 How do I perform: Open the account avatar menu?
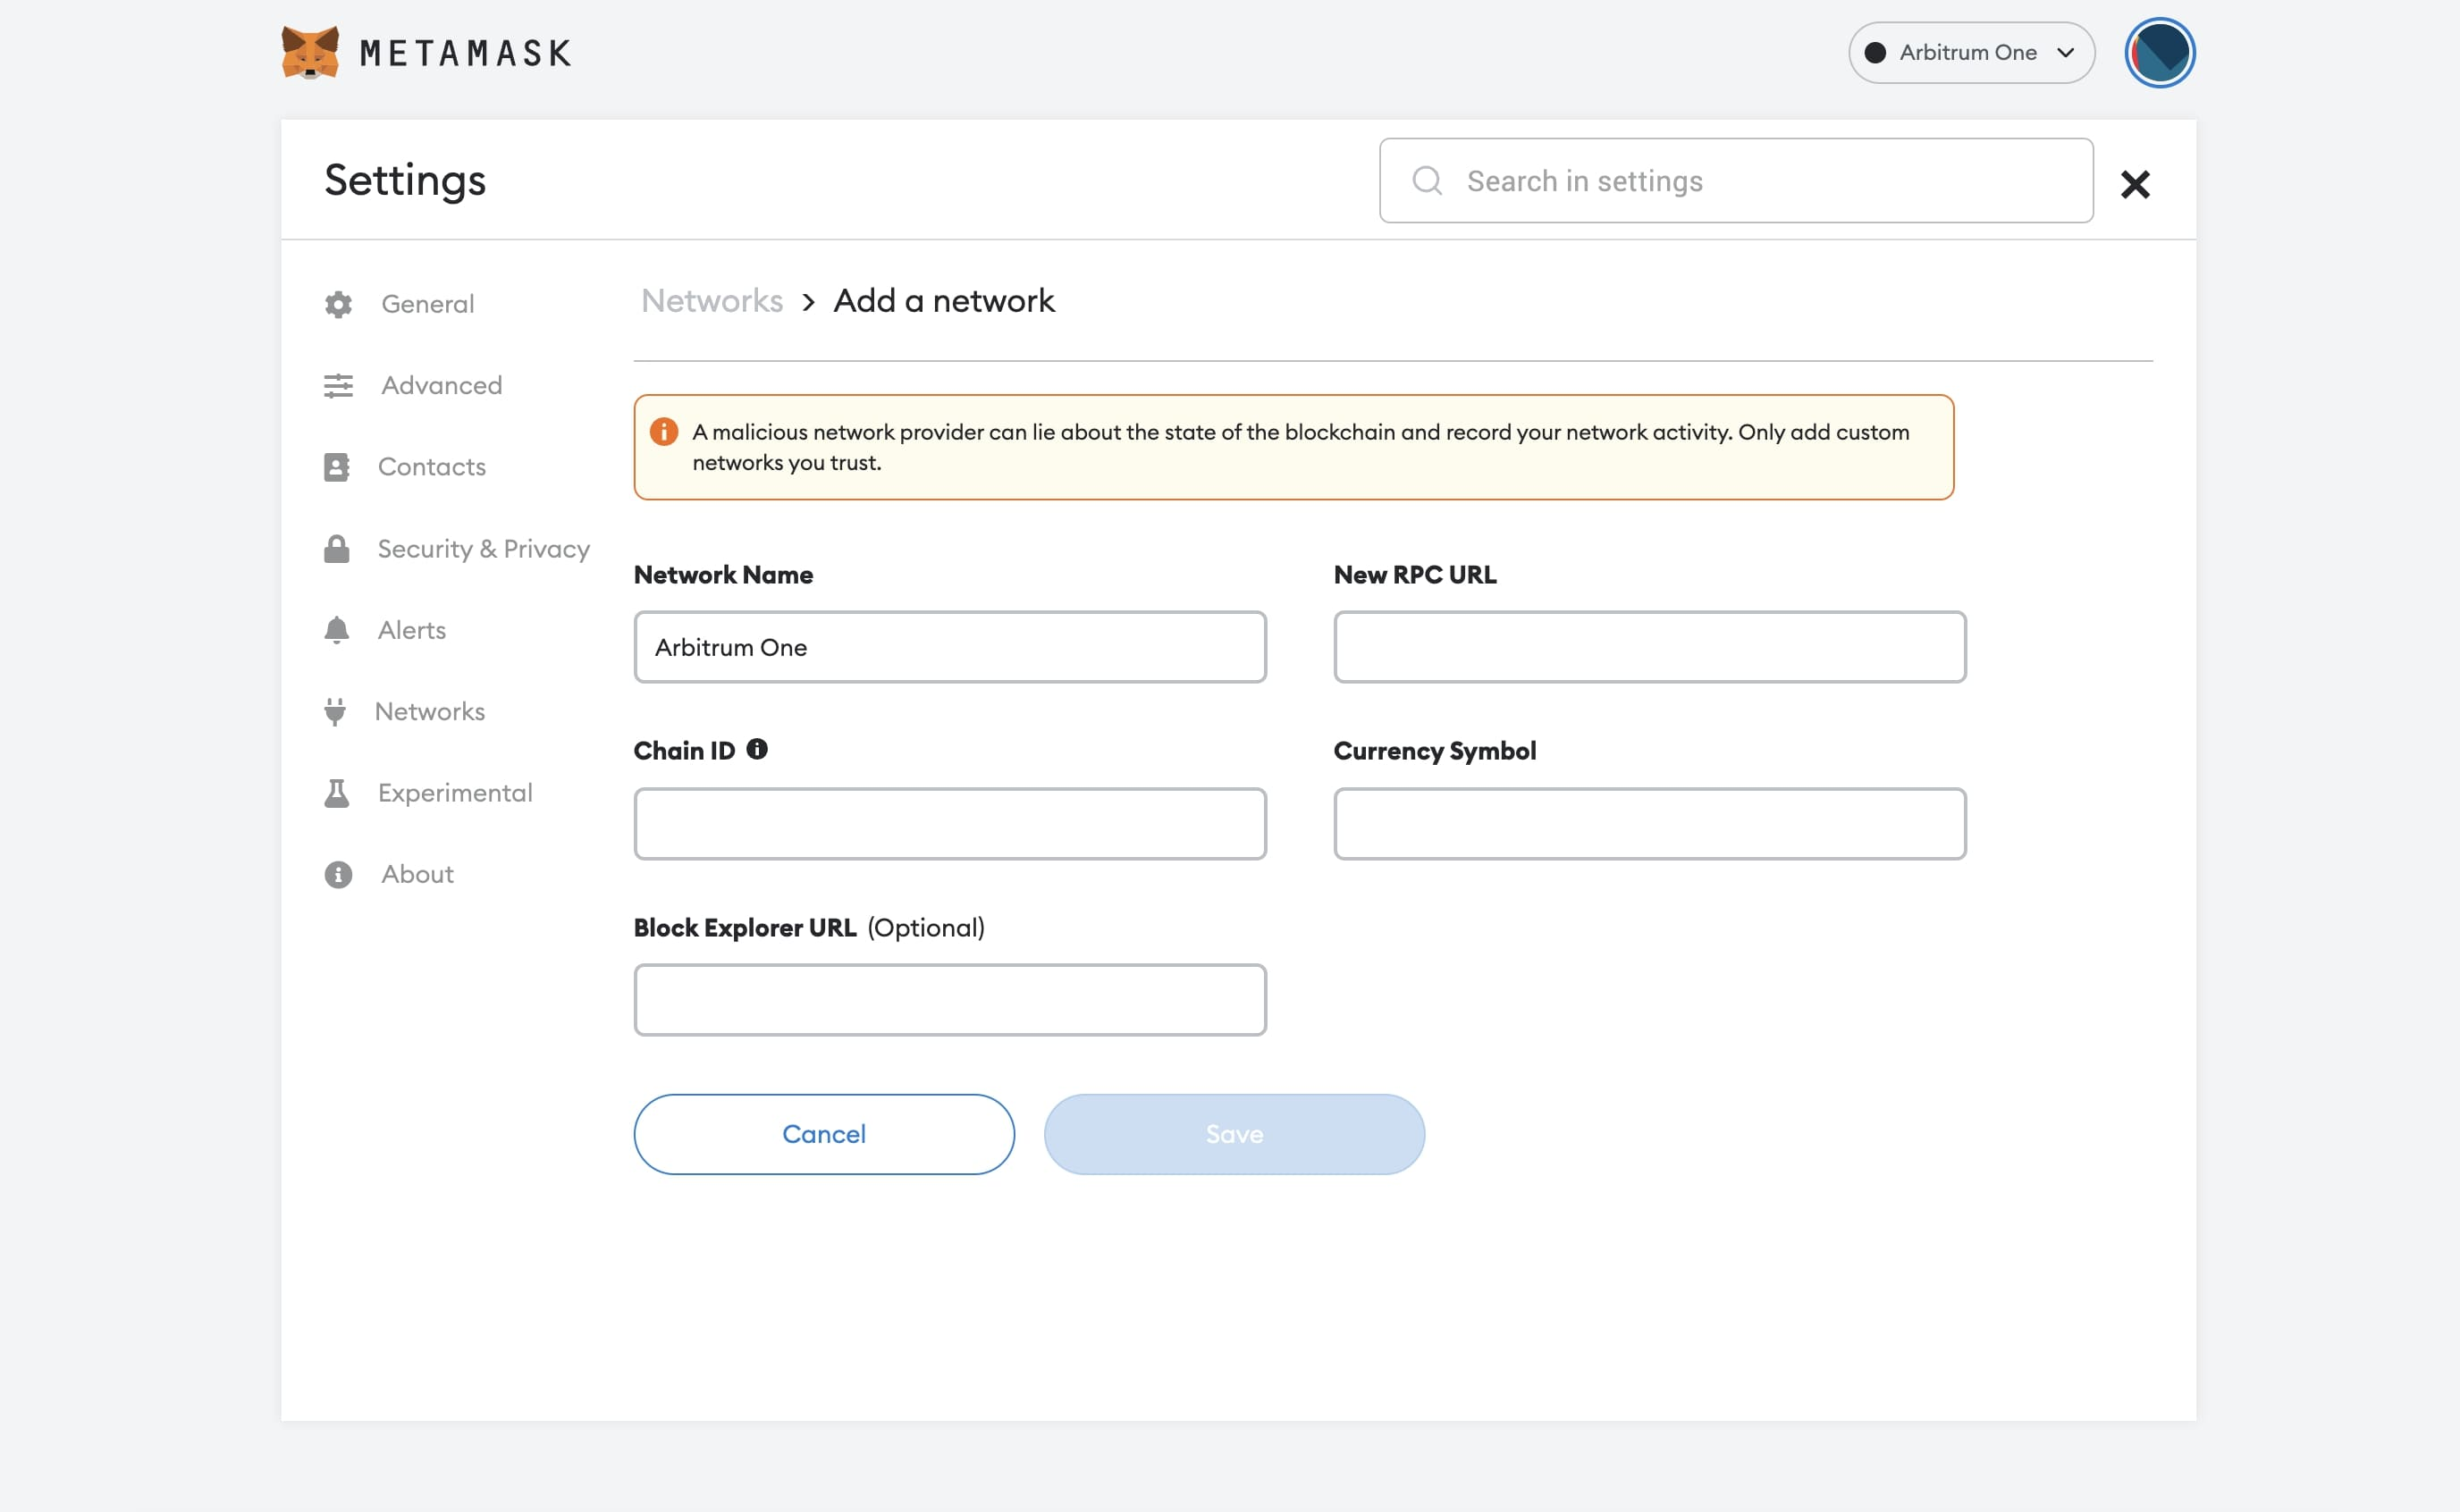[2159, 52]
